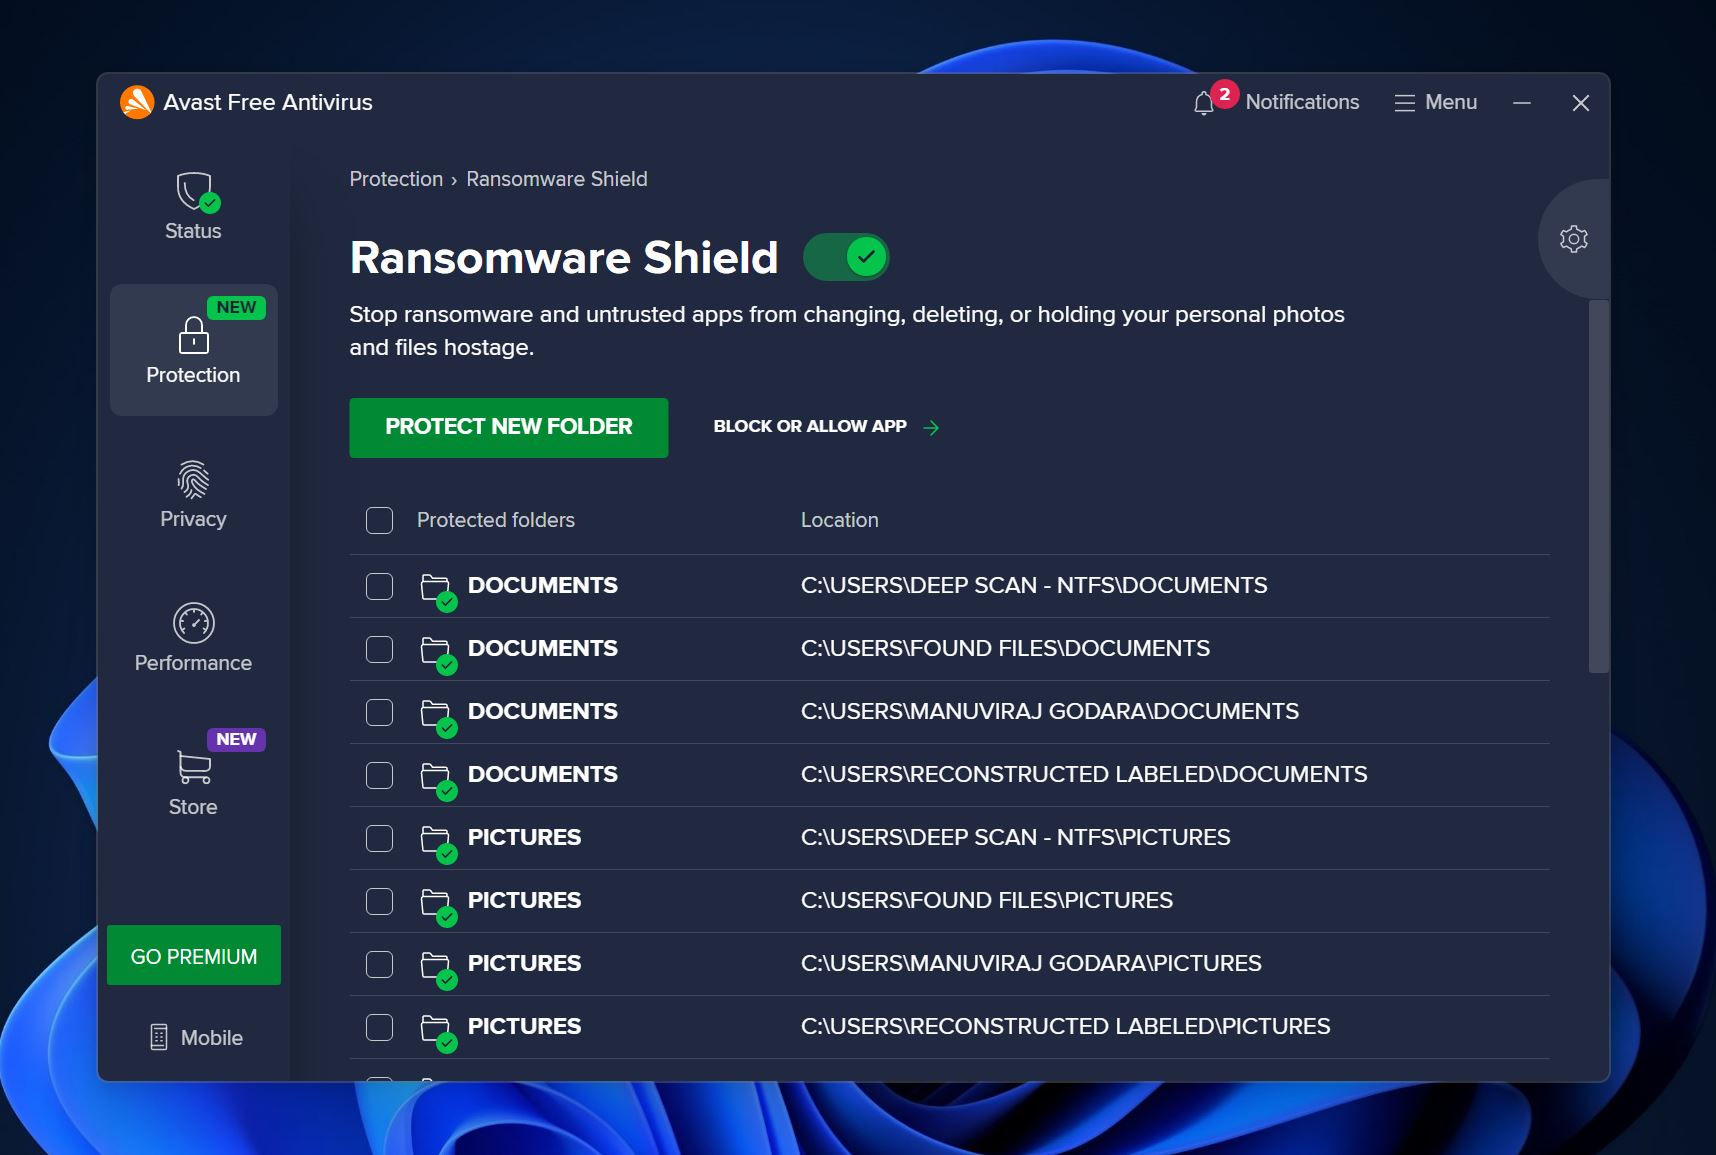
Task: Click path C:\USERS\DEEP SCAN - NTFS\DOCUMENTS
Action: point(1034,585)
